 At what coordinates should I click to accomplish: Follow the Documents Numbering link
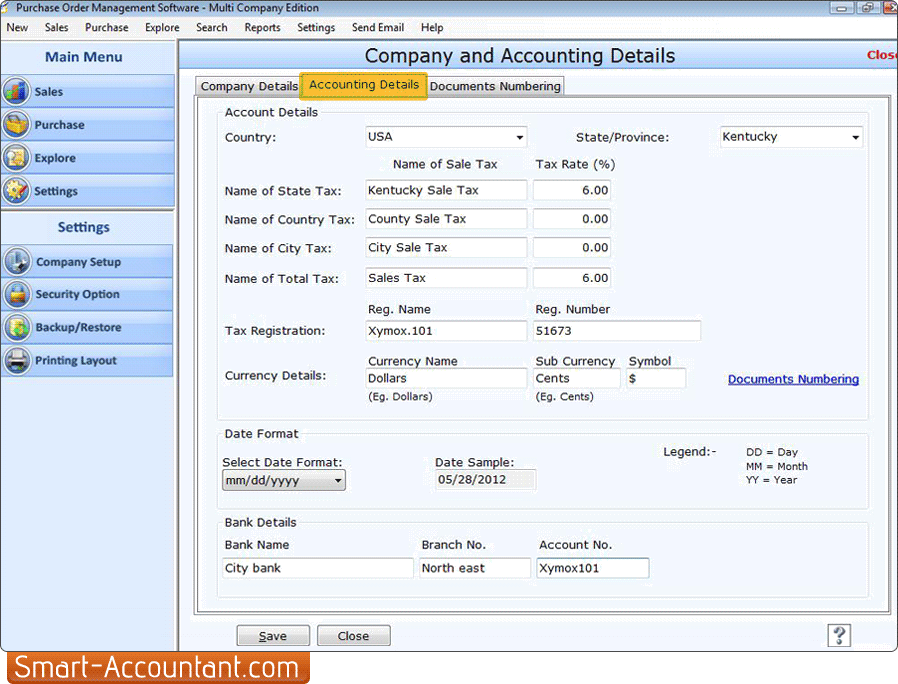pyautogui.click(x=793, y=379)
